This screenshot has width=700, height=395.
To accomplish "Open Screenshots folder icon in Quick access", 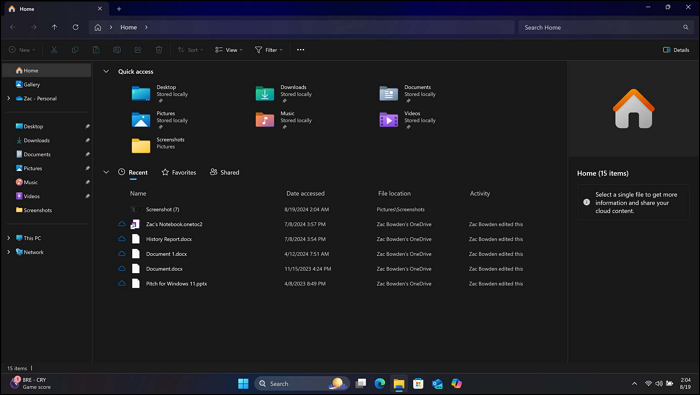I will [141, 146].
